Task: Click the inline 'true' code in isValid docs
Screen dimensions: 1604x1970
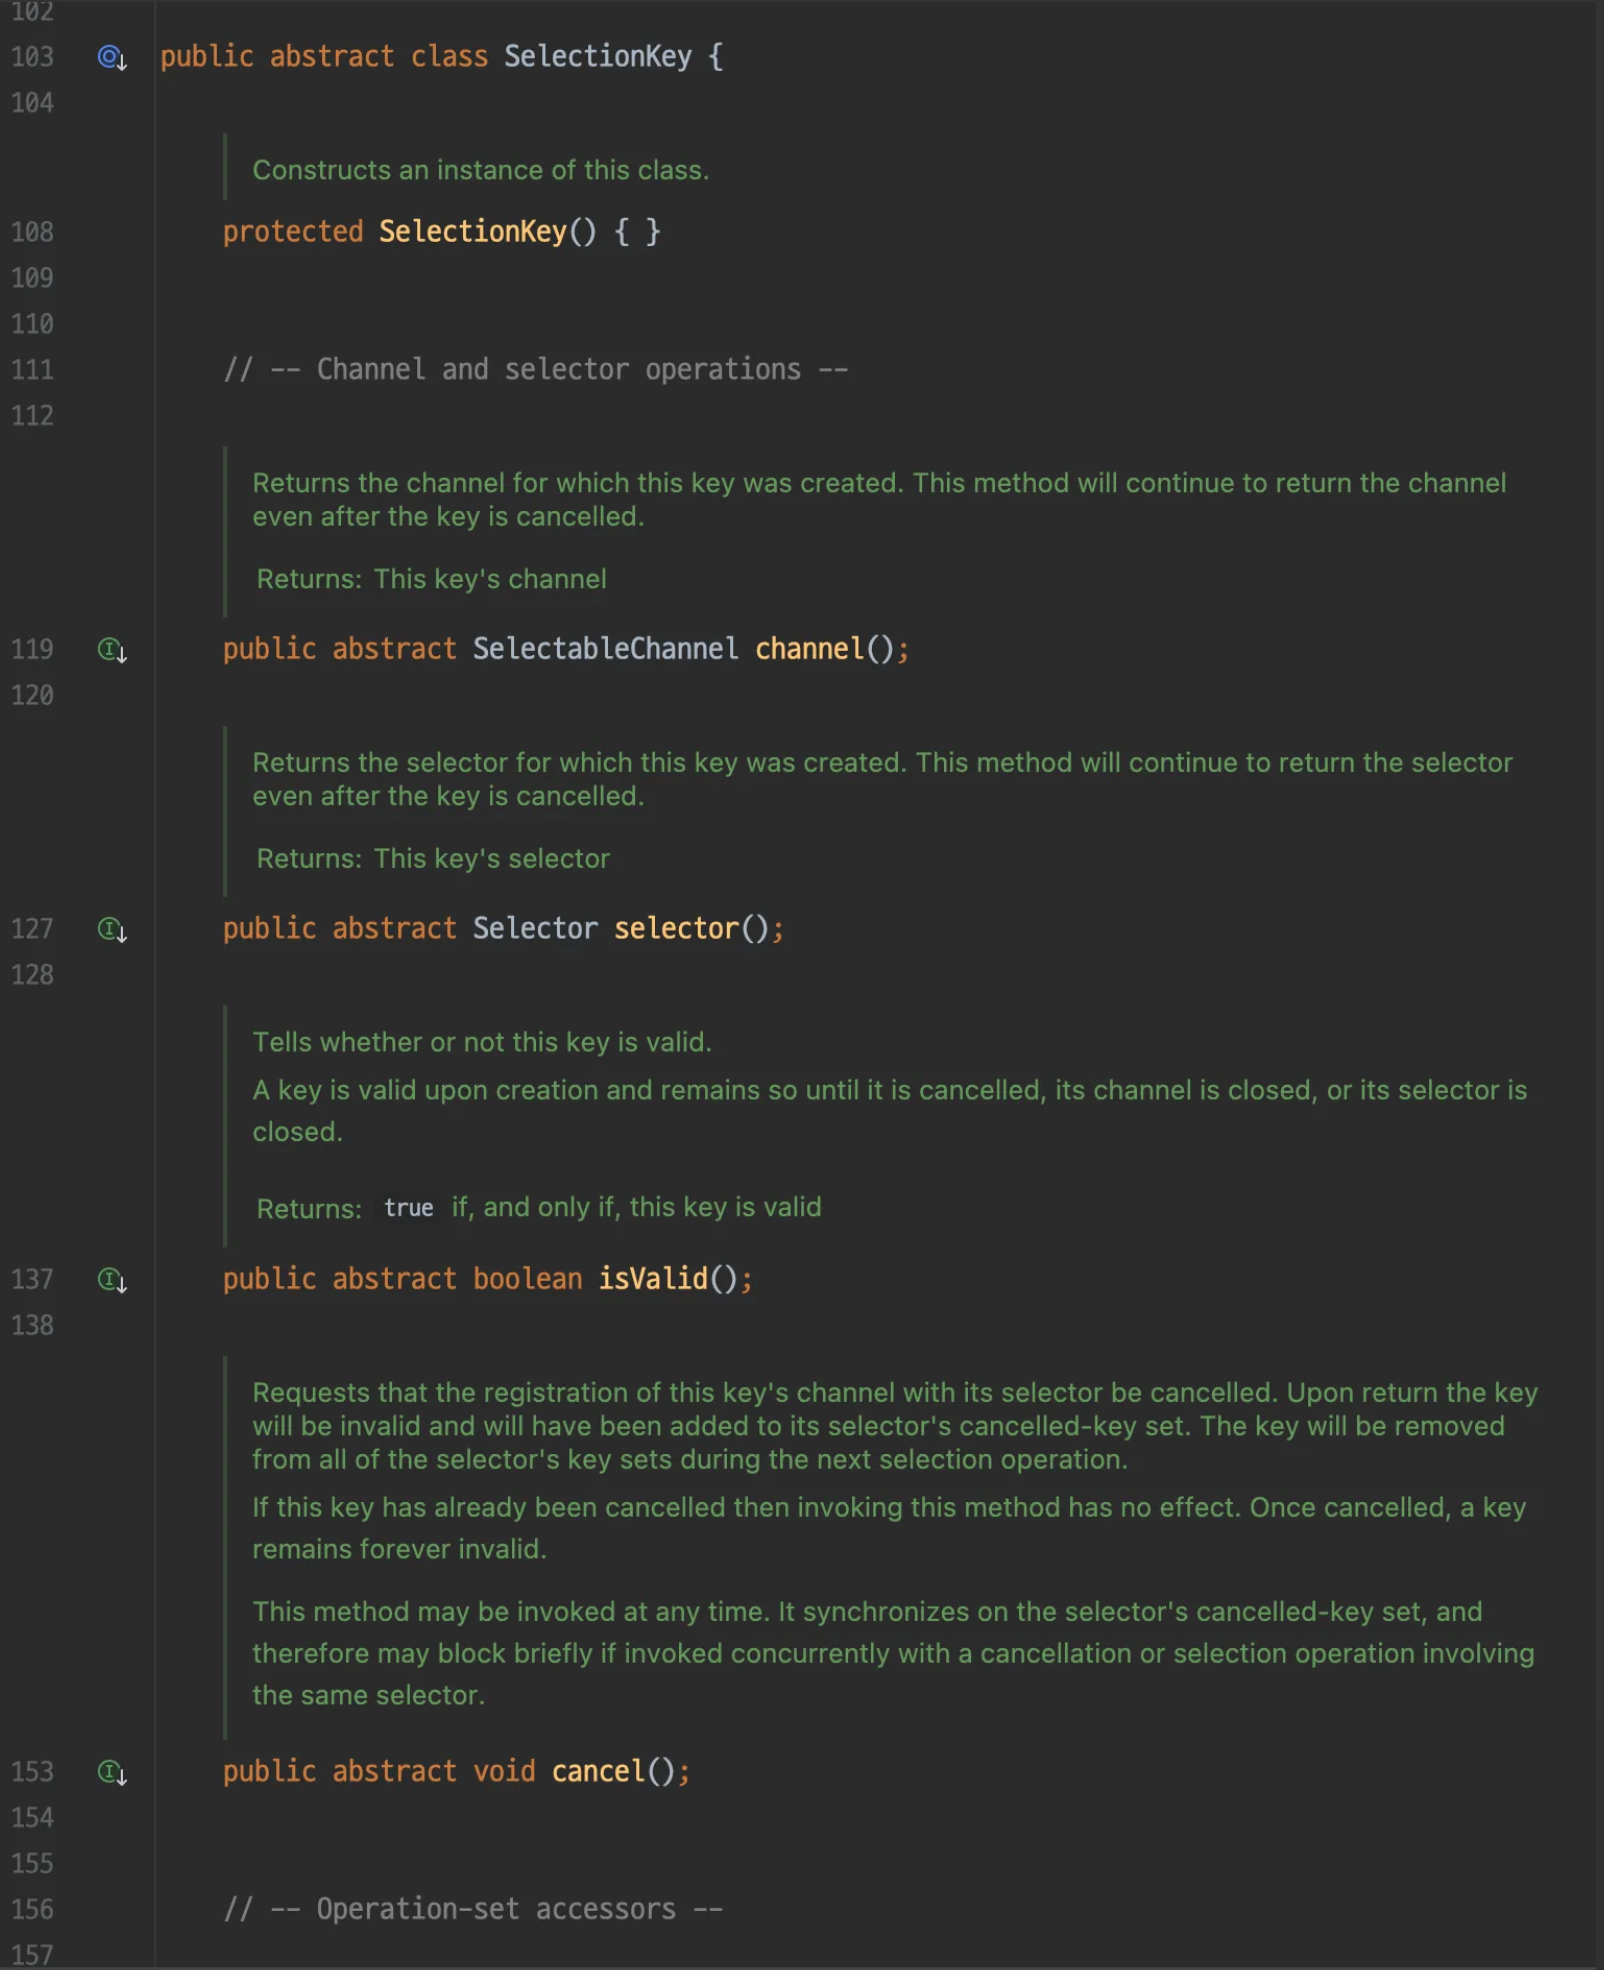Action: click(x=408, y=1208)
